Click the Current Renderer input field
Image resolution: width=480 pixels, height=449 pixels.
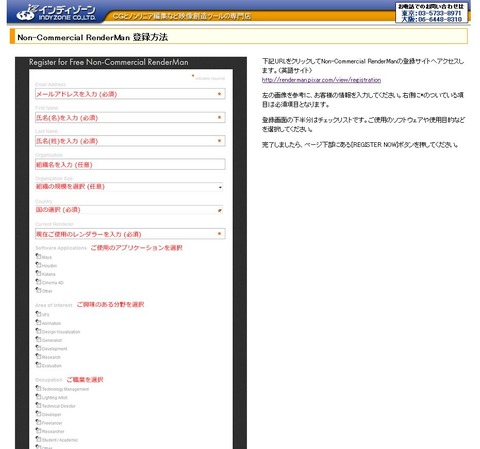(x=130, y=234)
